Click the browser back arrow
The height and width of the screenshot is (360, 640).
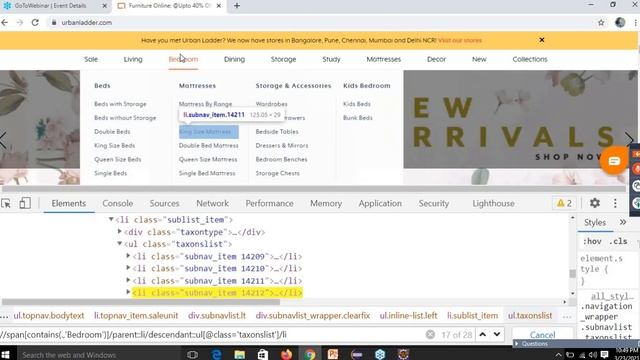coord(5,22)
